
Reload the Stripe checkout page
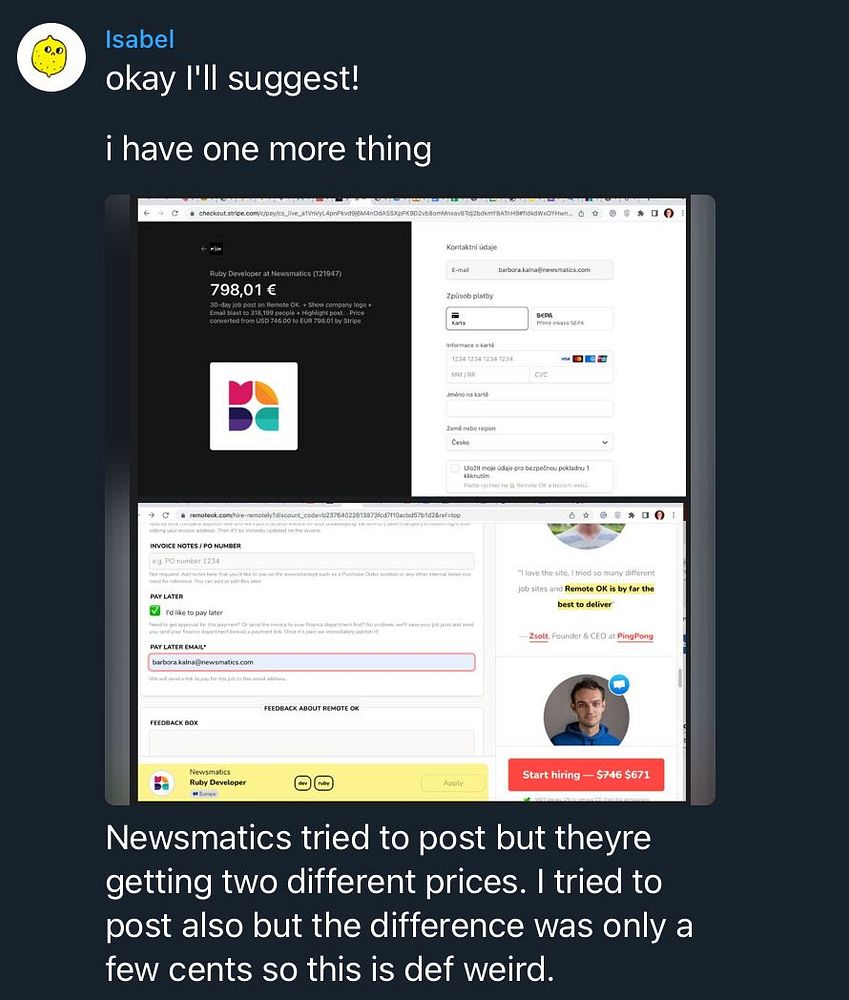coord(175,214)
